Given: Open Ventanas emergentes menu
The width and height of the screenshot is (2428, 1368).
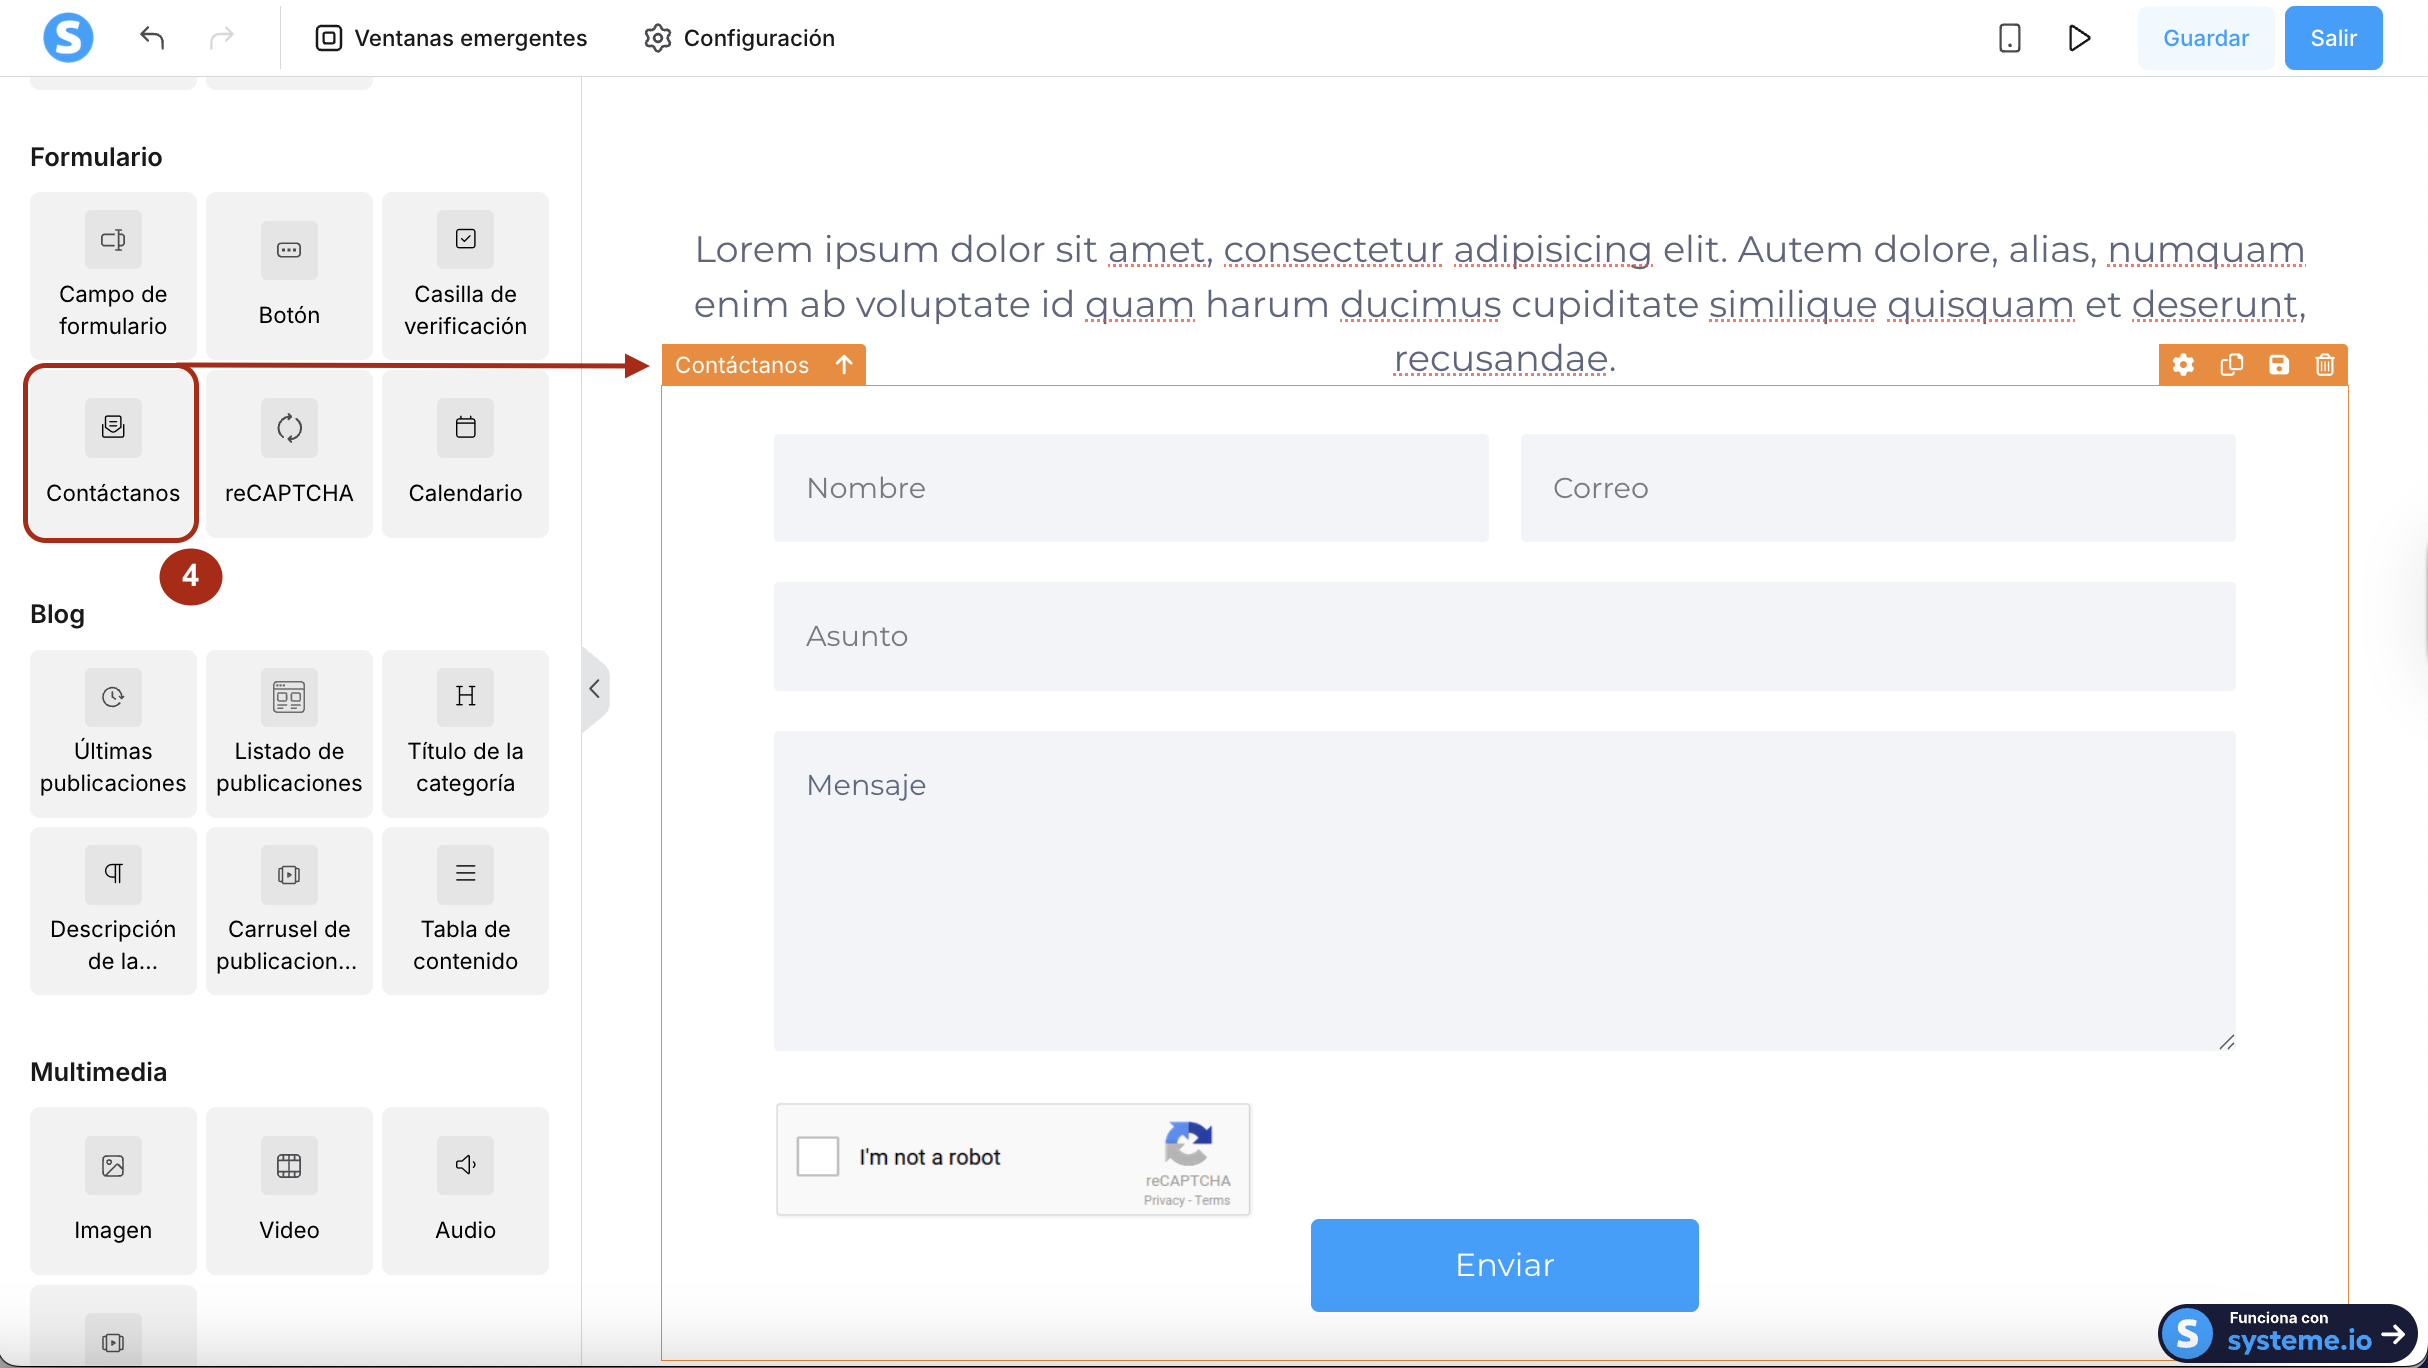Looking at the screenshot, I should (x=451, y=38).
